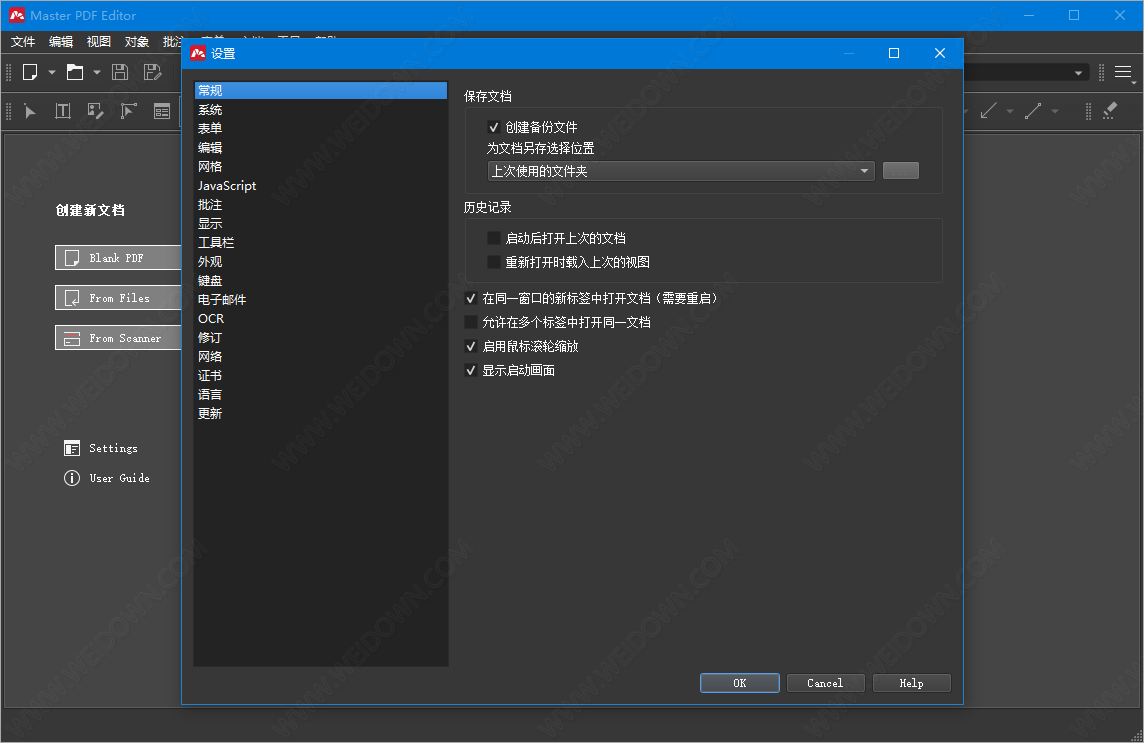This screenshot has width=1144, height=743.
Task: Open the 上次使用的文件夹 dropdown
Action: pyautogui.click(x=681, y=171)
